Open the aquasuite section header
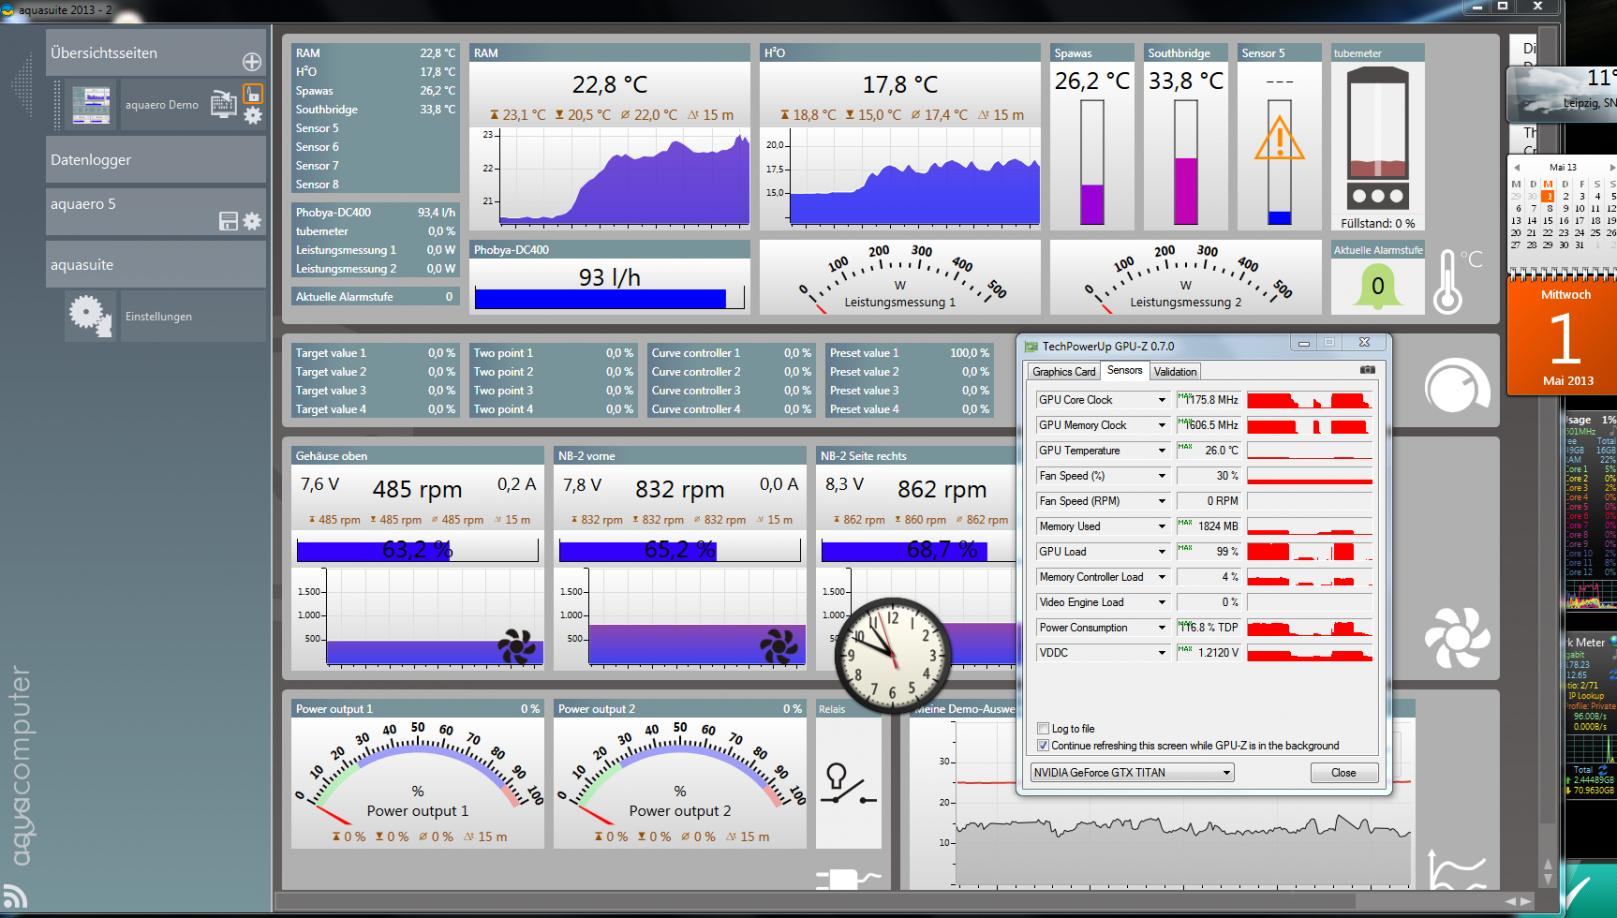The height and width of the screenshot is (918, 1617). tap(156, 265)
